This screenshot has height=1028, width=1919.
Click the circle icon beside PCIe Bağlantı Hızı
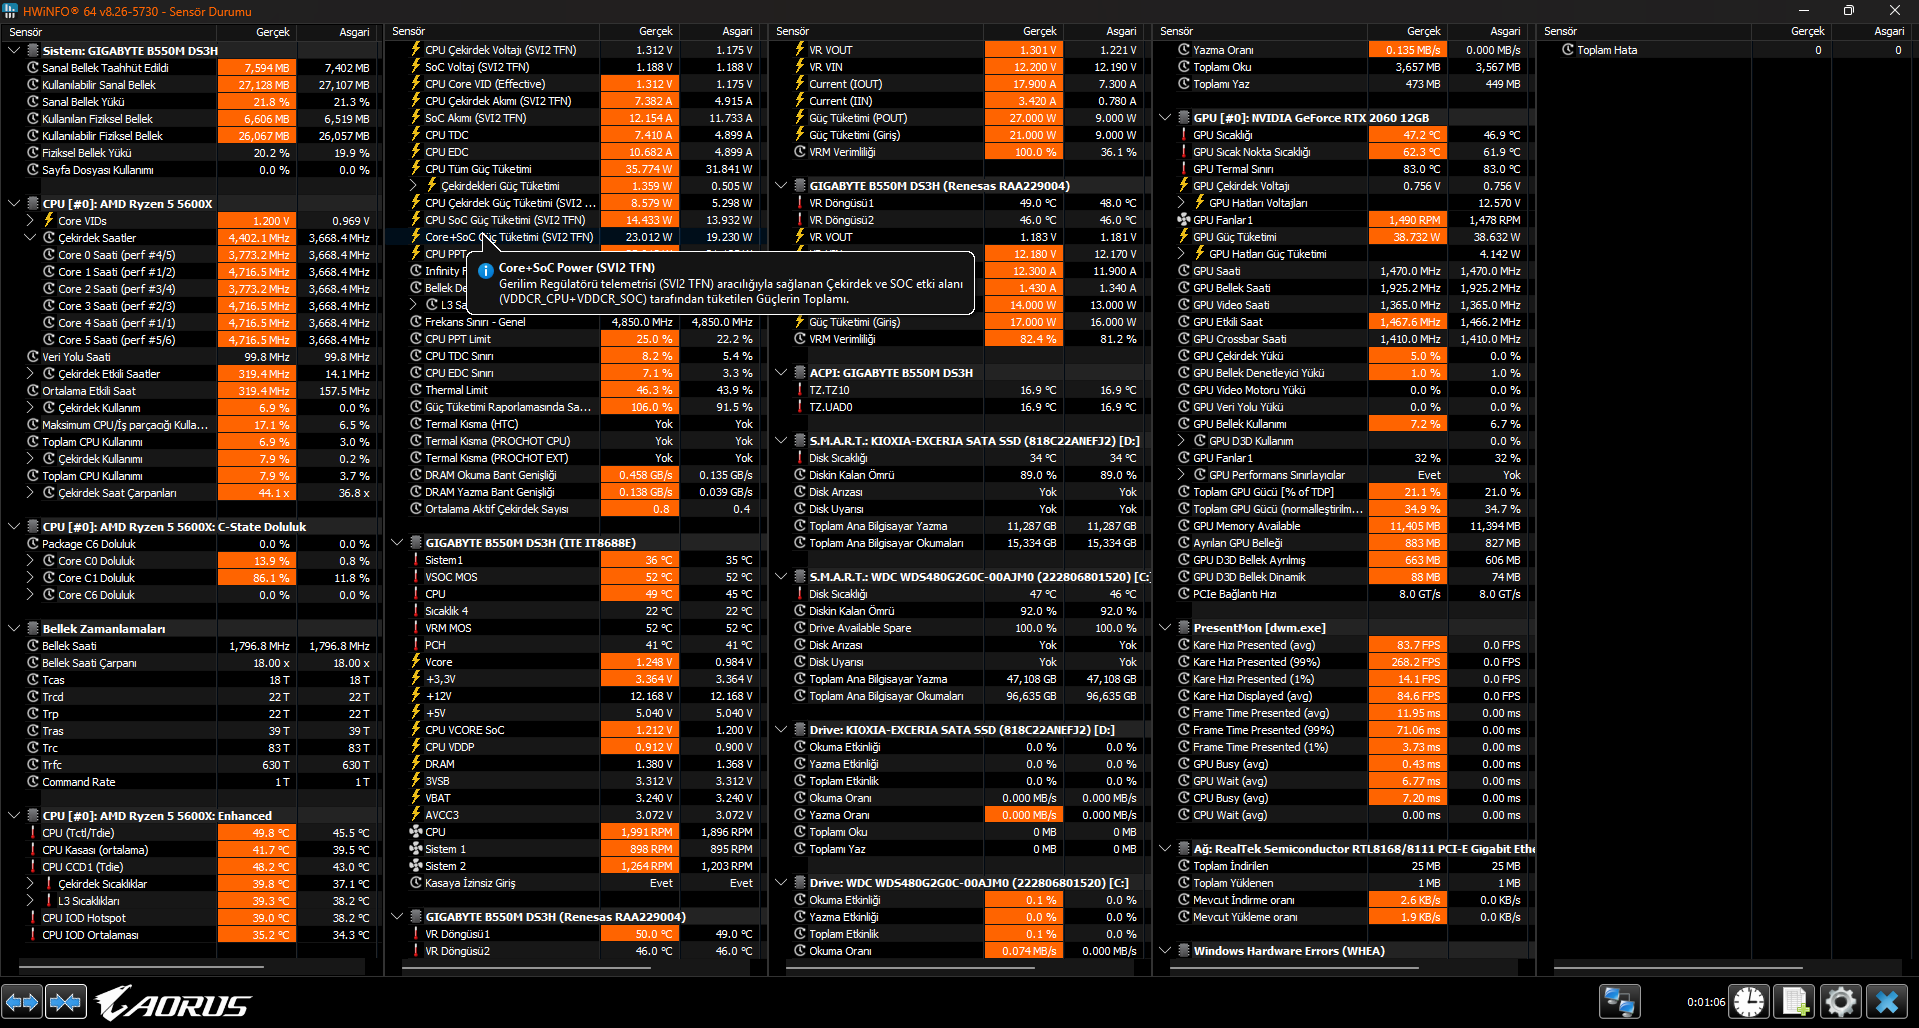(1184, 594)
